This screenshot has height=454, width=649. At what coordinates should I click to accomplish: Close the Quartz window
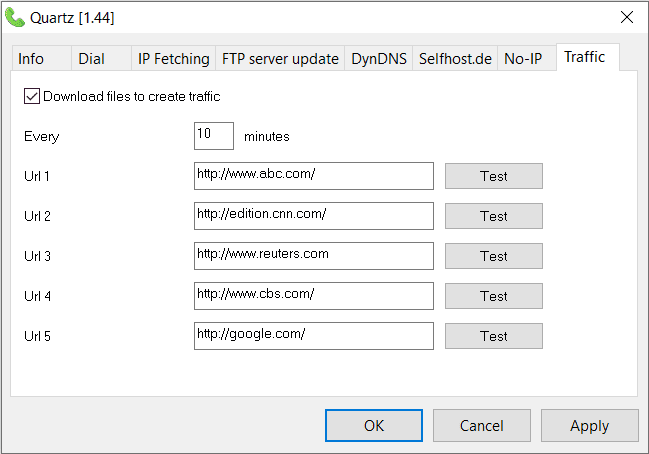pyautogui.click(x=627, y=17)
